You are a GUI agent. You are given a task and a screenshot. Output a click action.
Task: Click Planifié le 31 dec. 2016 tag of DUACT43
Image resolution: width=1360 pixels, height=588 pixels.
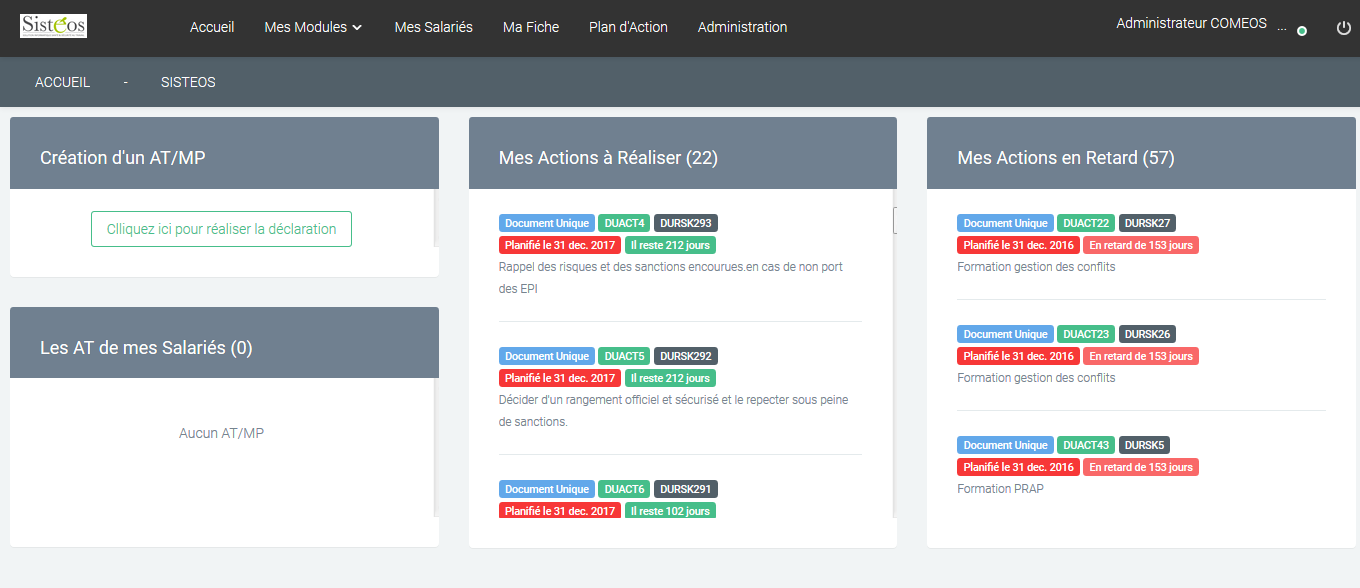(x=1018, y=467)
